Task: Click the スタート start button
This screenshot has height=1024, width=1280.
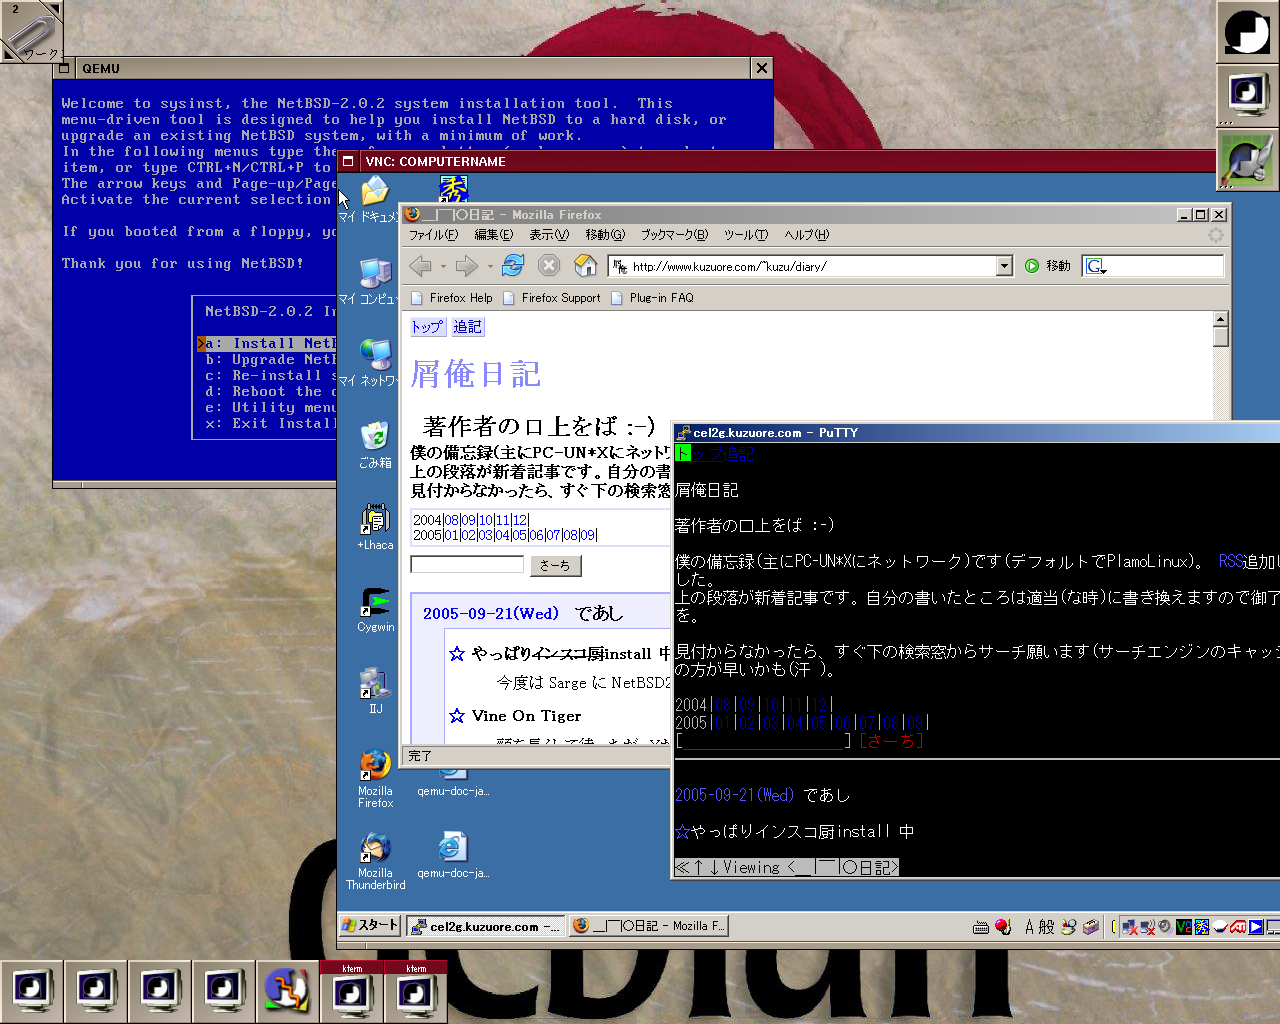Action: click(x=370, y=926)
